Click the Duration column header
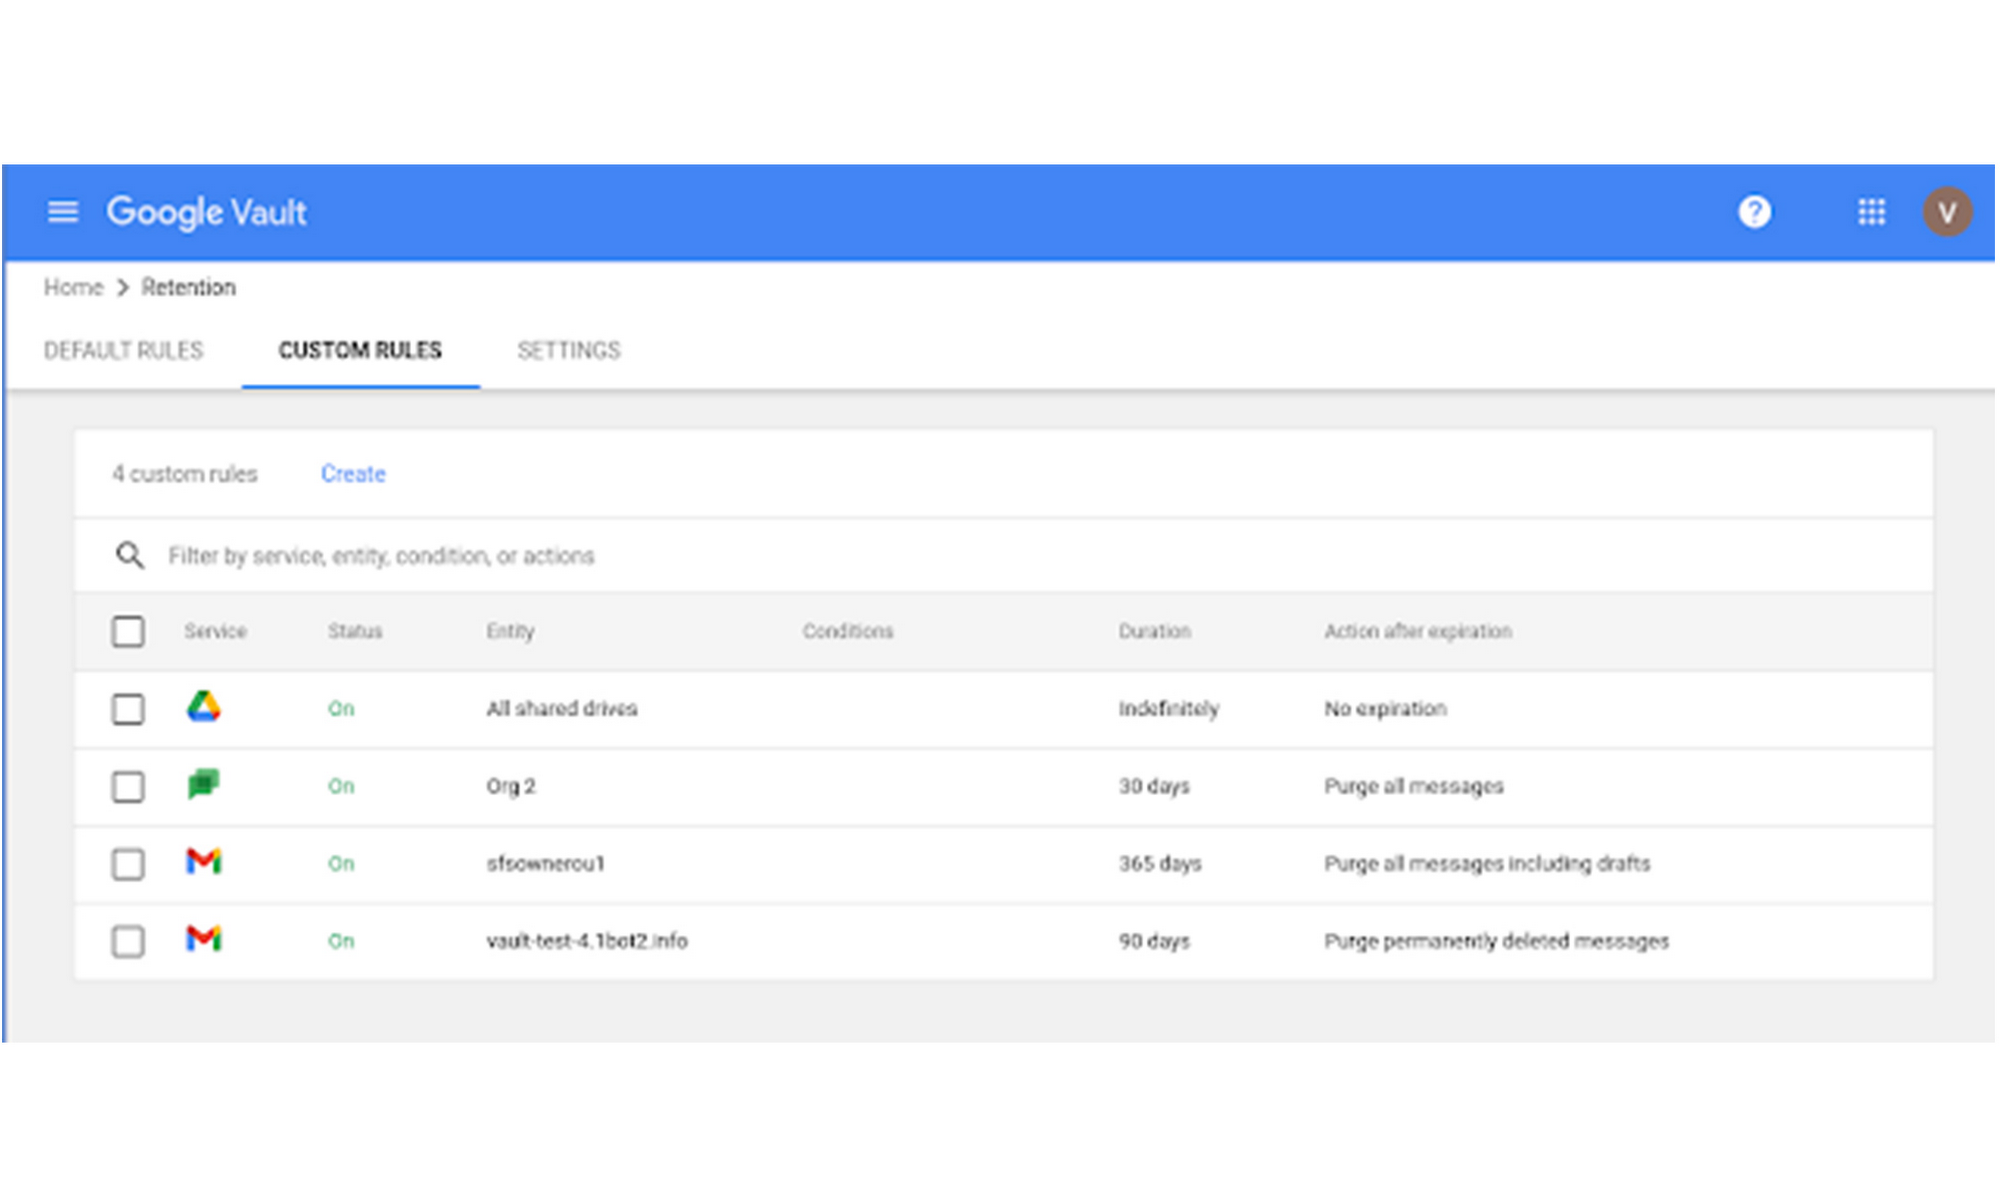 1154,631
